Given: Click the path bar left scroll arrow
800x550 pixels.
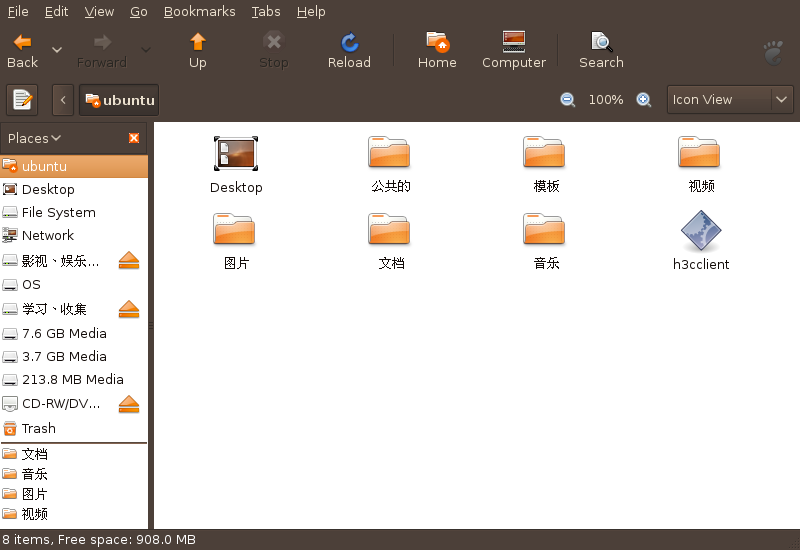Looking at the screenshot, I should pyautogui.click(x=63, y=100).
